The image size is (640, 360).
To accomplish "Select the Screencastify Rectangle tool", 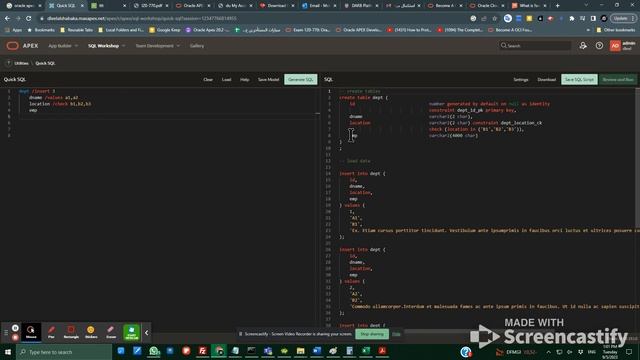I will click(71, 332).
